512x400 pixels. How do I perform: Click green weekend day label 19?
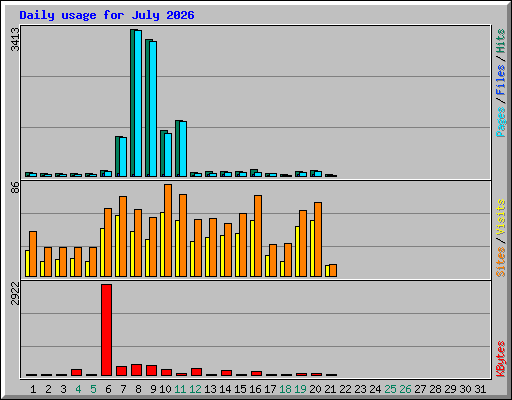300,389
